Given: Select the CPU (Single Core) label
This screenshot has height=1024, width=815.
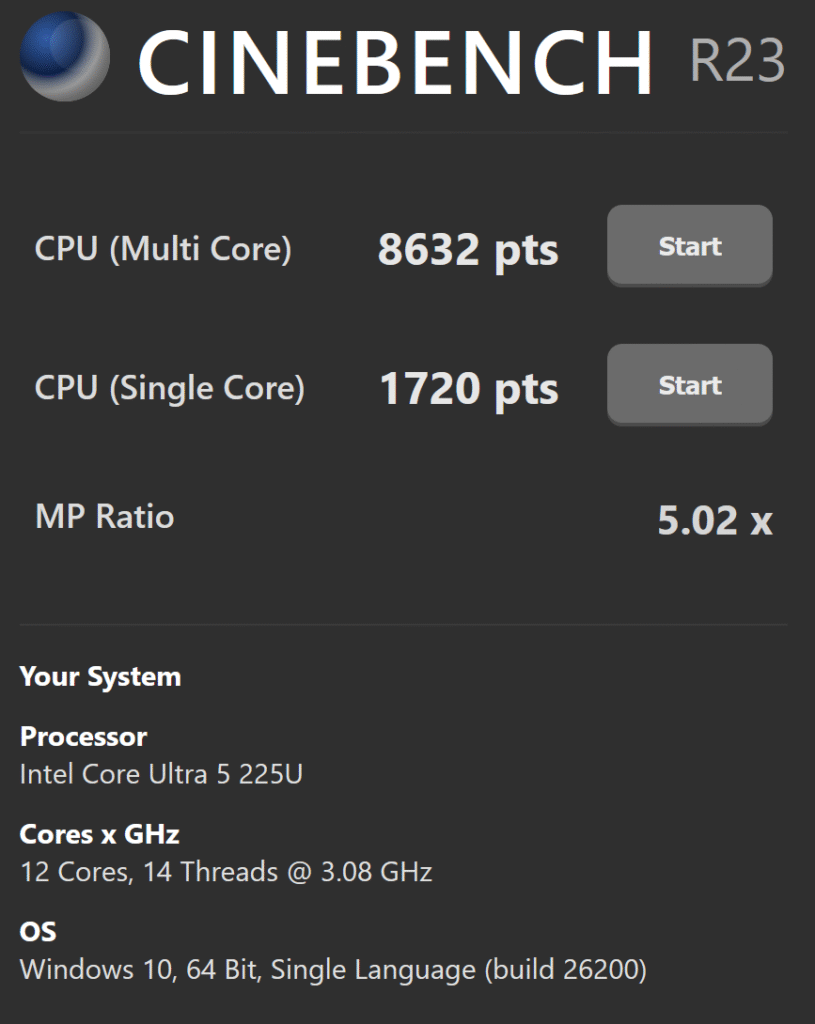Looking at the screenshot, I should 169,387.
